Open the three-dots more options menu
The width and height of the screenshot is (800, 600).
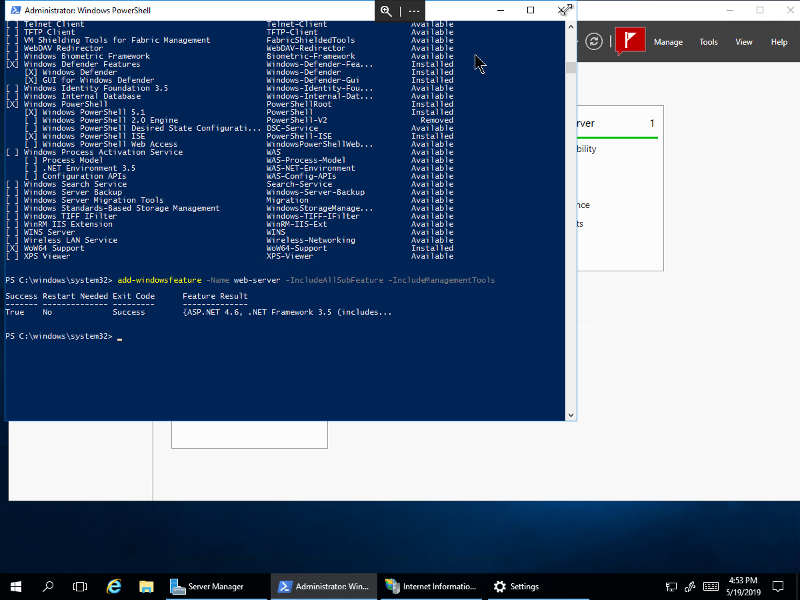414,11
